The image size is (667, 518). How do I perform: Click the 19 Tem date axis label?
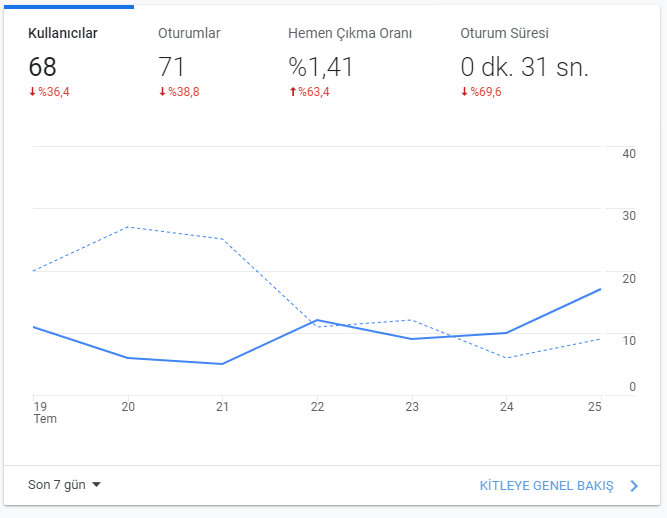coord(45,413)
